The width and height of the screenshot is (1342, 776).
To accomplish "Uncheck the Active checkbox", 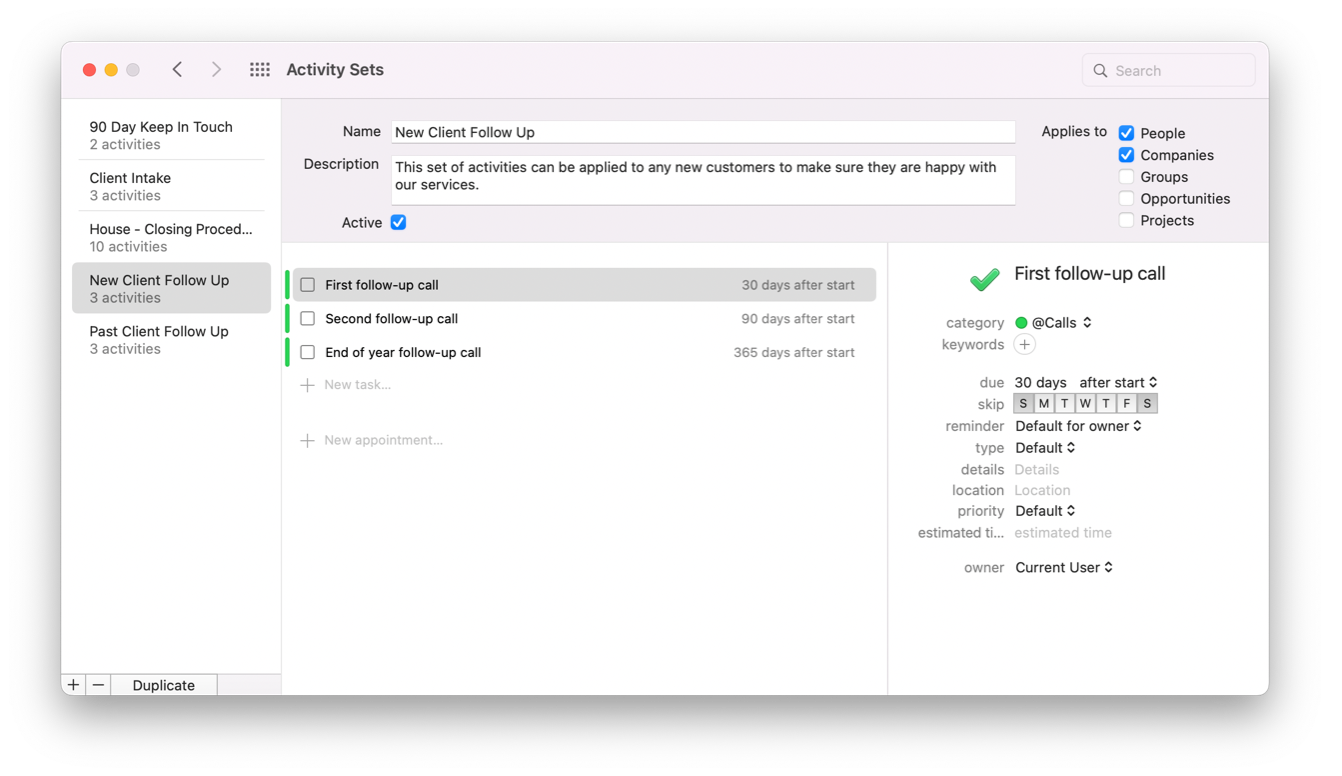I will (398, 222).
